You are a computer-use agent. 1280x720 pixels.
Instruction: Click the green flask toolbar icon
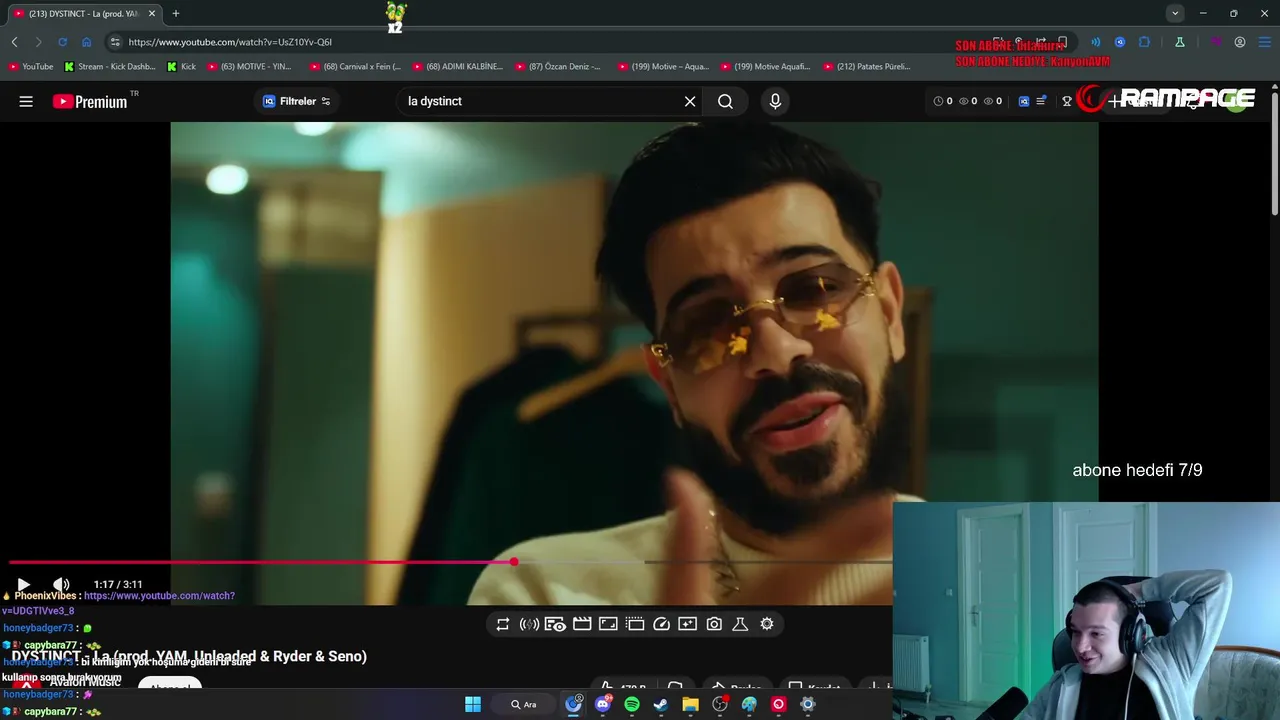tap(1180, 42)
